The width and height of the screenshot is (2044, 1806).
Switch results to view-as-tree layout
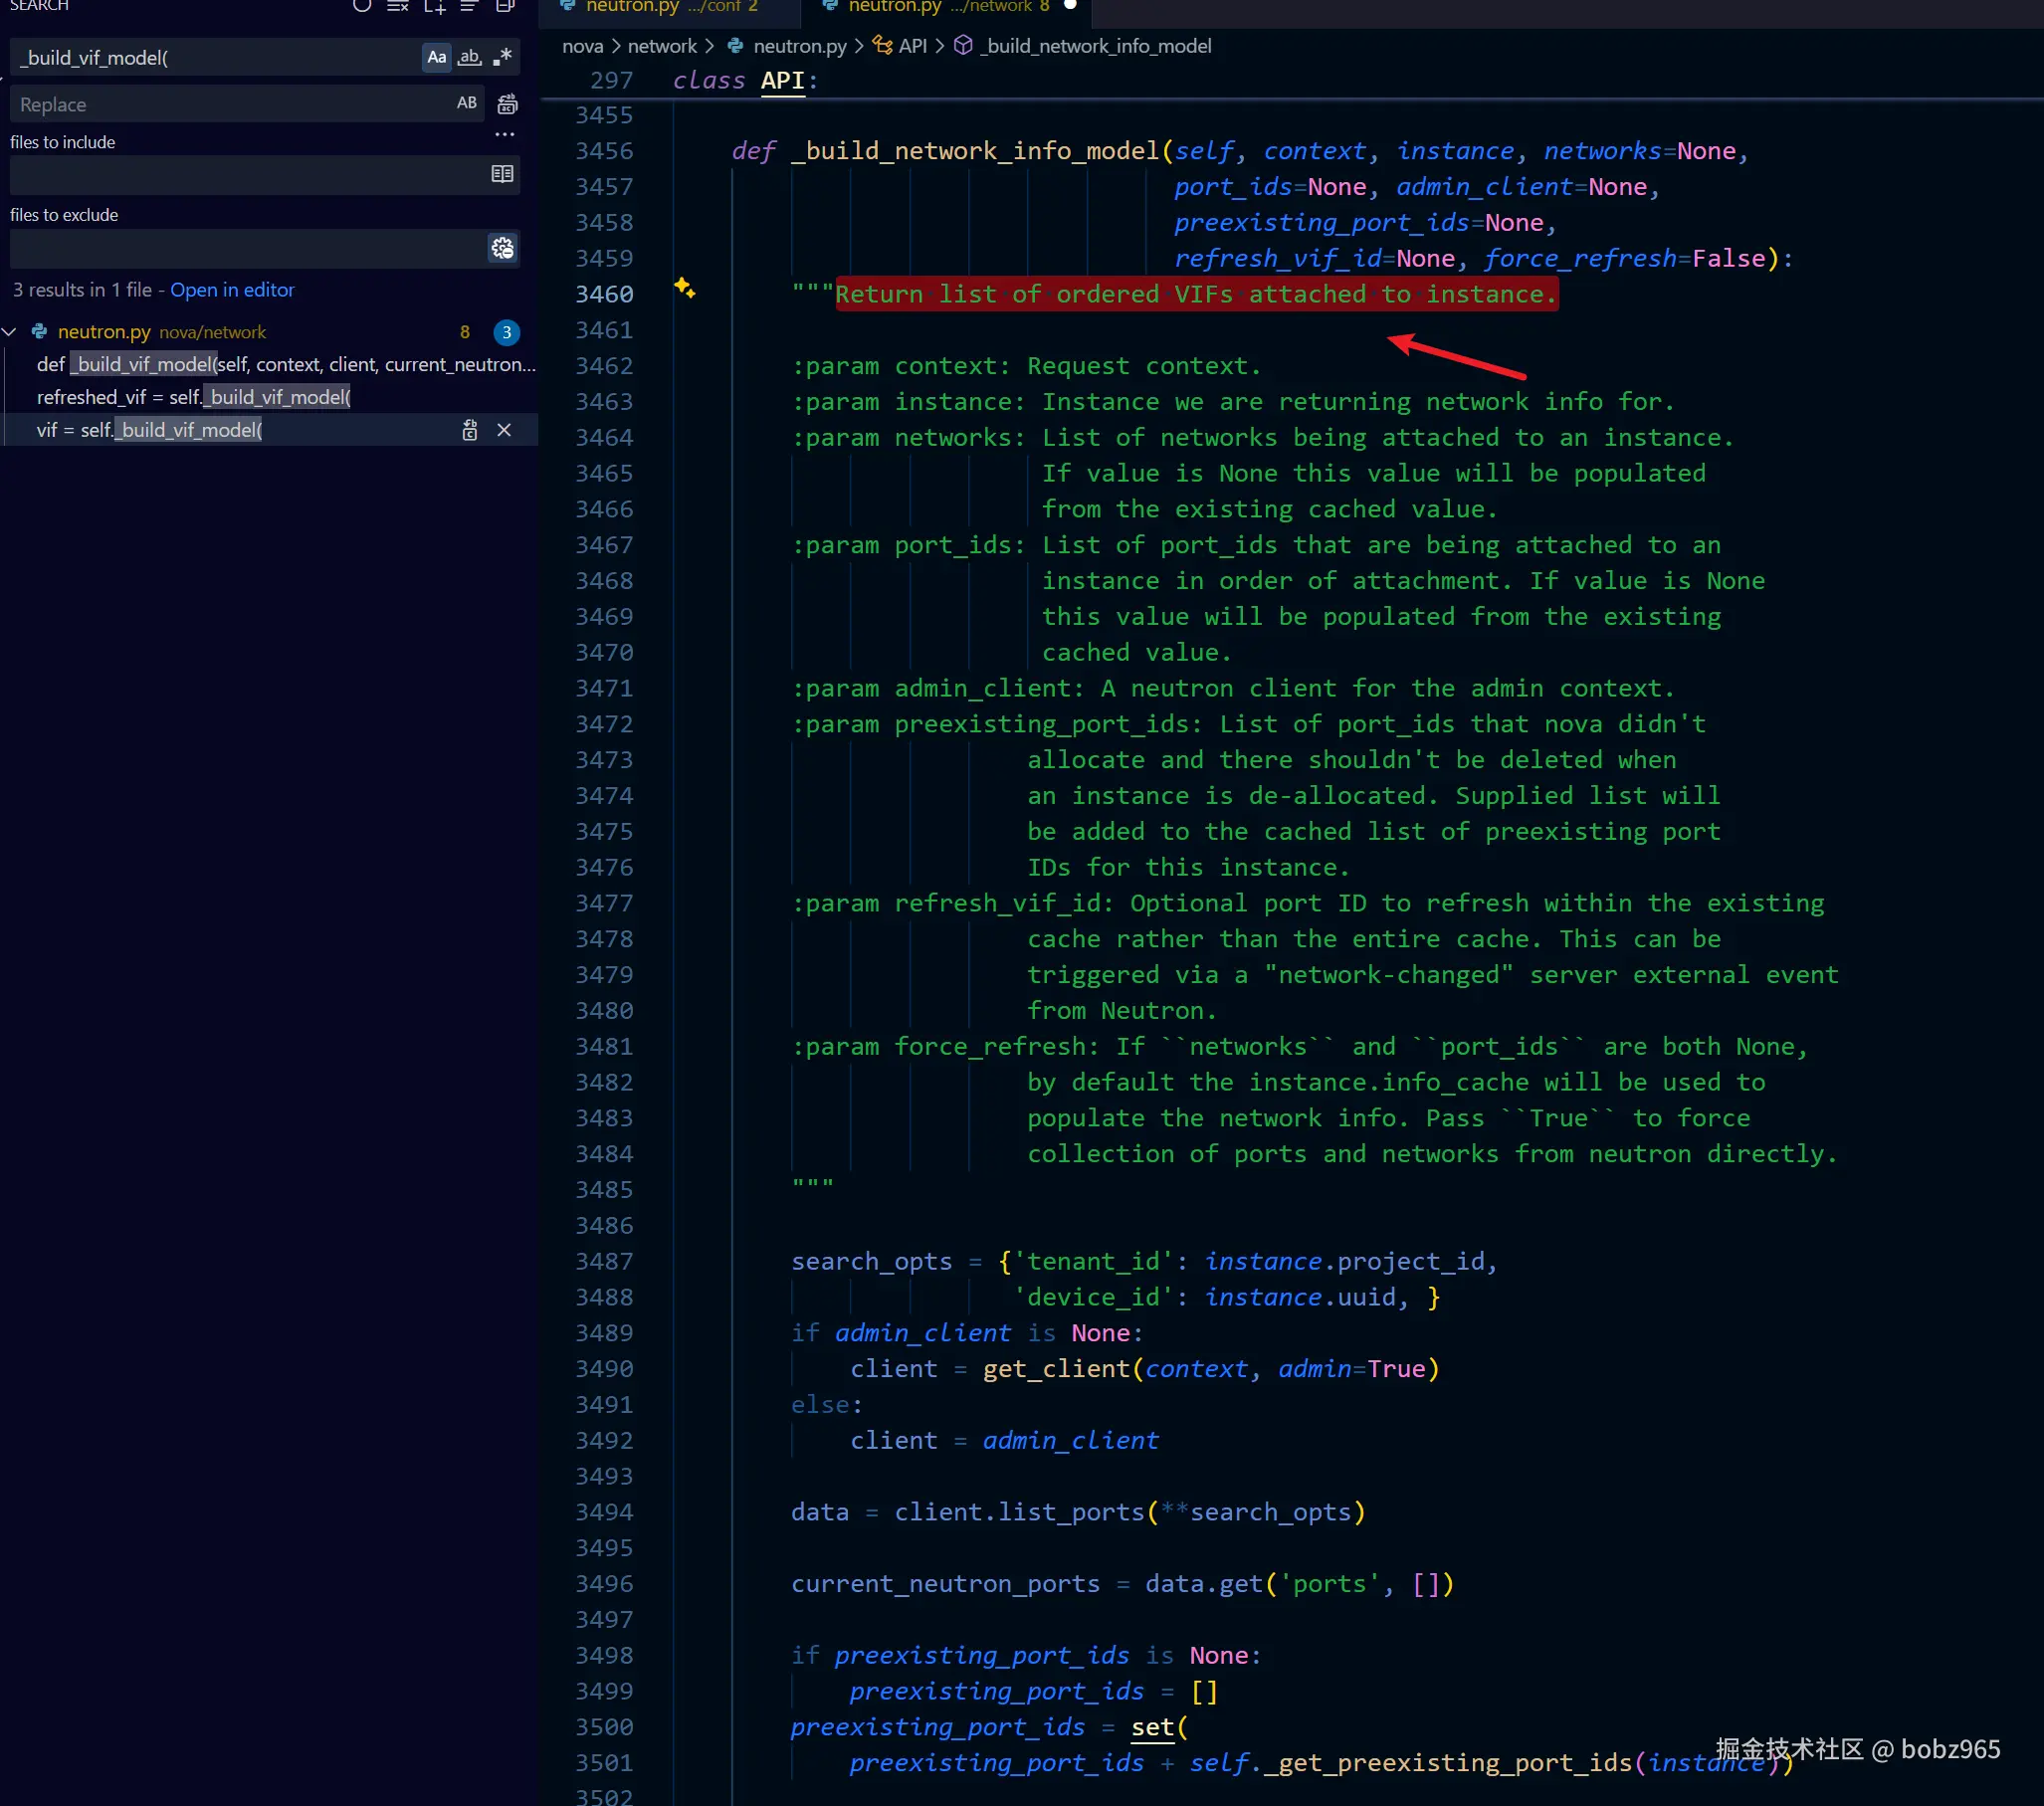[469, 6]
